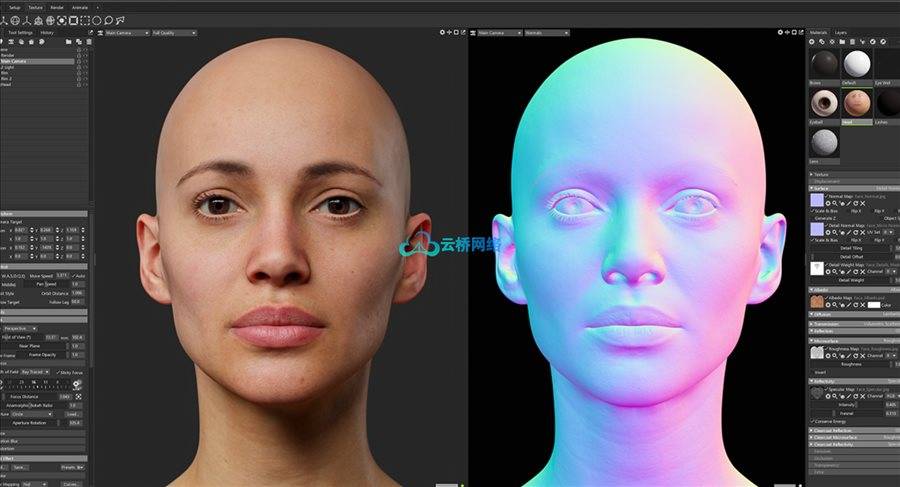Toggle the Sticky Focus checkbox
This screenshot has height=487, width=900.
tap(60, 372)
